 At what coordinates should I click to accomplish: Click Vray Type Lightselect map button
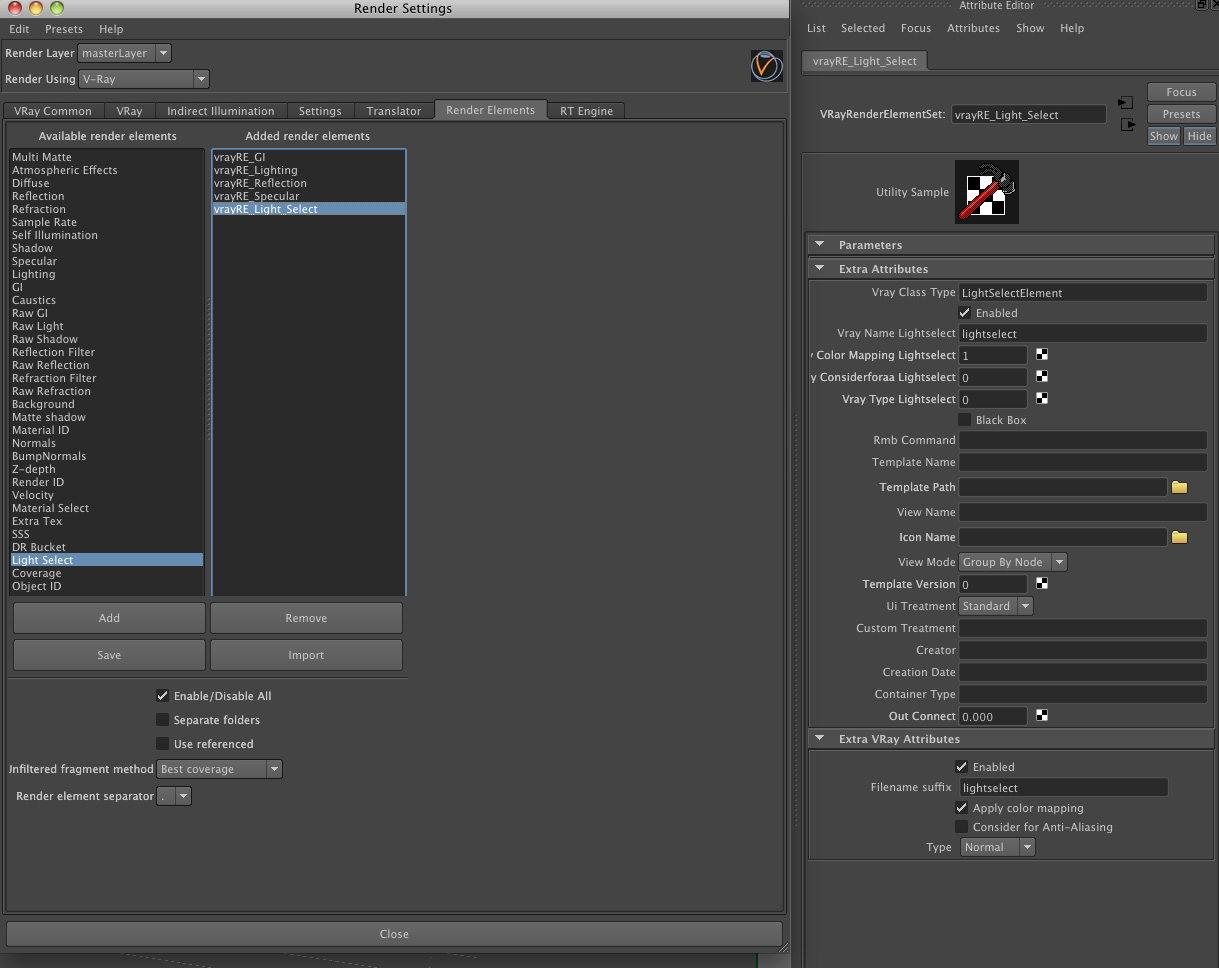[1041, 399]
